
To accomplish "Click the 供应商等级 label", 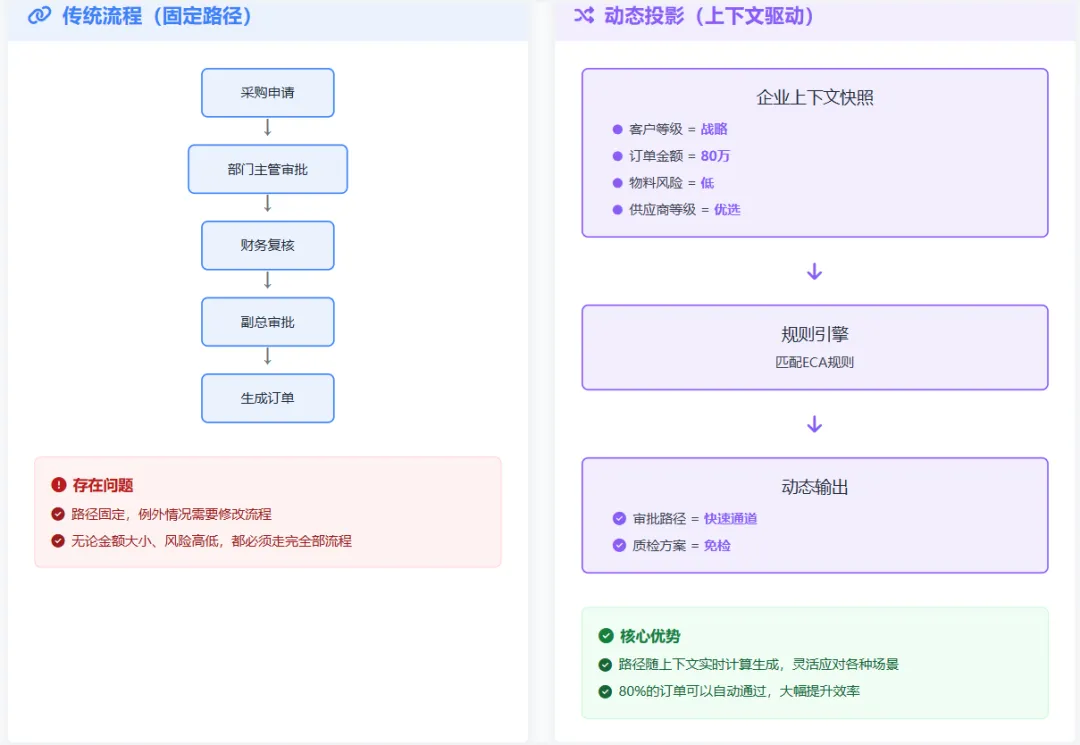I will click(x=663, y=209).
